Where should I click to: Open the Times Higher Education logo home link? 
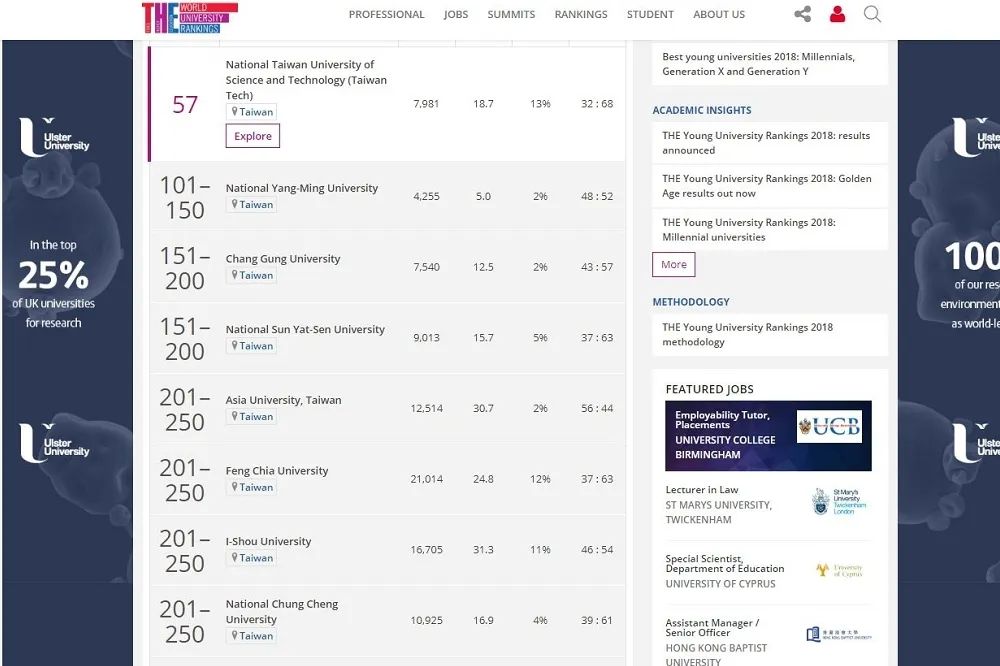pyautogui.click(x=189, y=17)
